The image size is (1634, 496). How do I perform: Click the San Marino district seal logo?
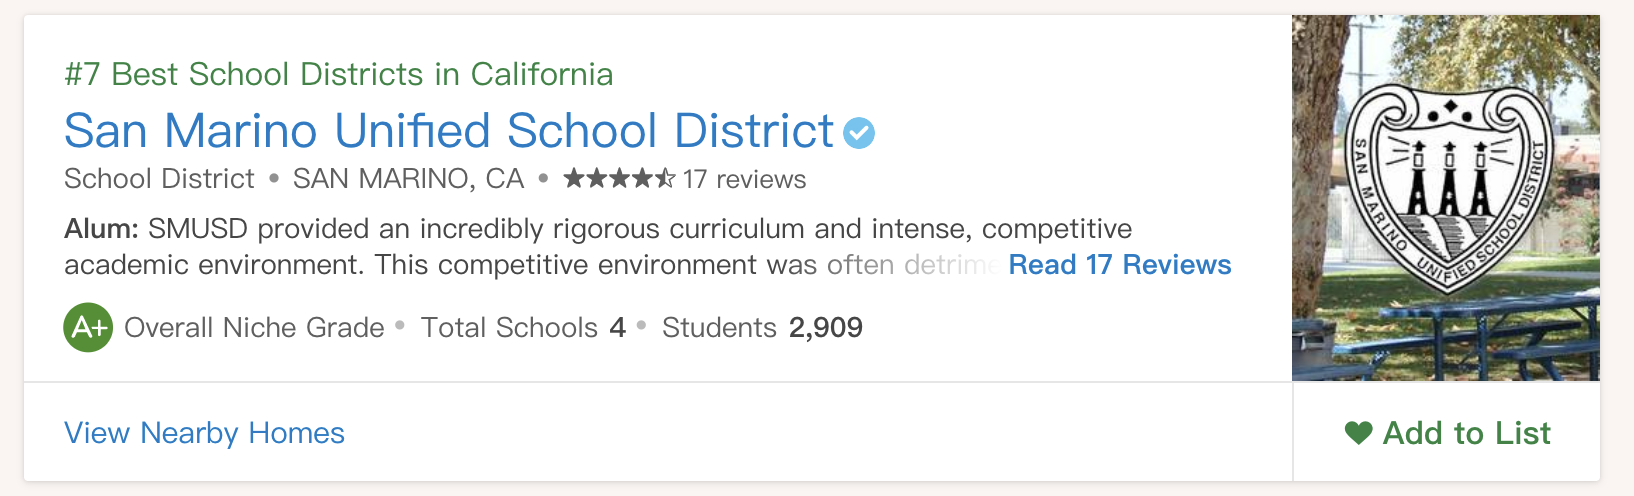(1448, 187)
